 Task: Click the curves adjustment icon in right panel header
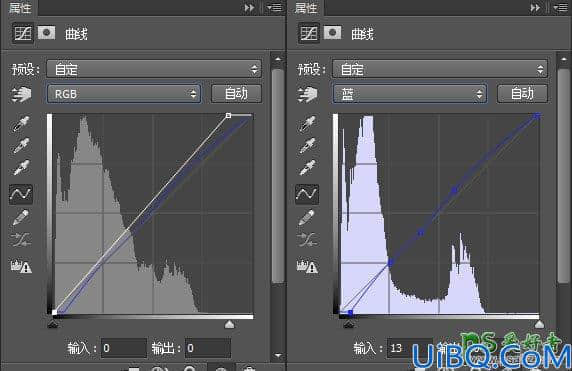pos(309,33)
